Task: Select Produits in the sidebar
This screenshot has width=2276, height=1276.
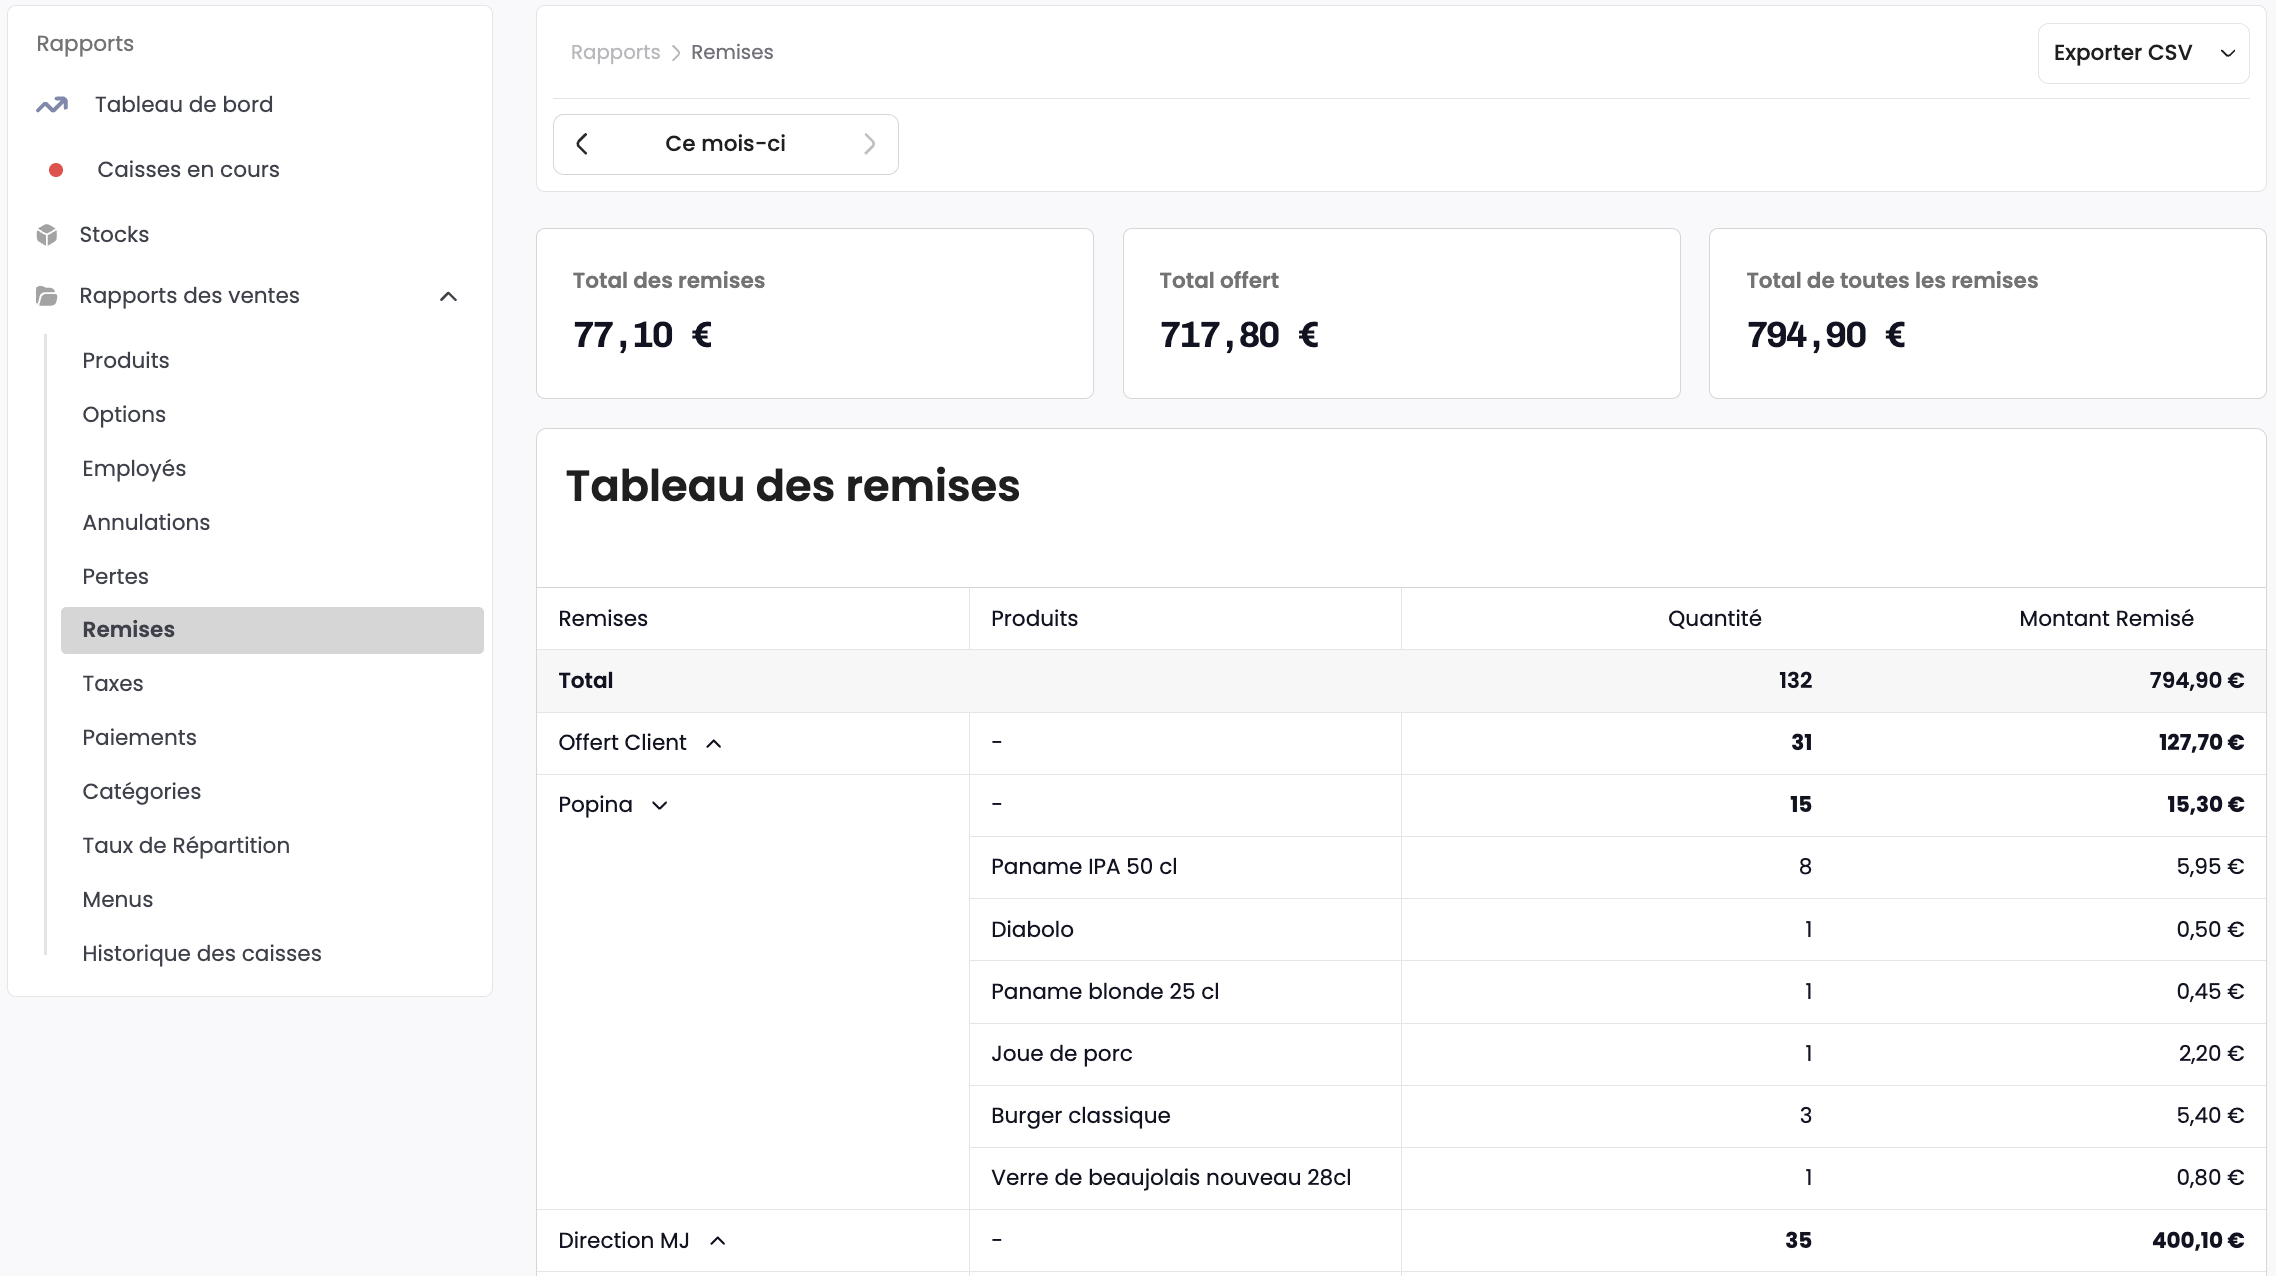Action: [x=125, y=360]
